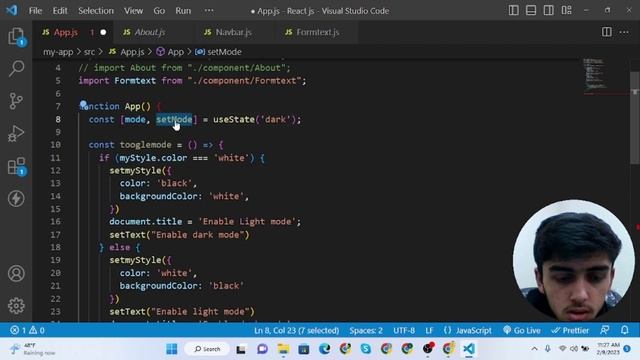The image size is (640, 360).
Task: Change encoding via UTF-8
Action: click(404, 330)
